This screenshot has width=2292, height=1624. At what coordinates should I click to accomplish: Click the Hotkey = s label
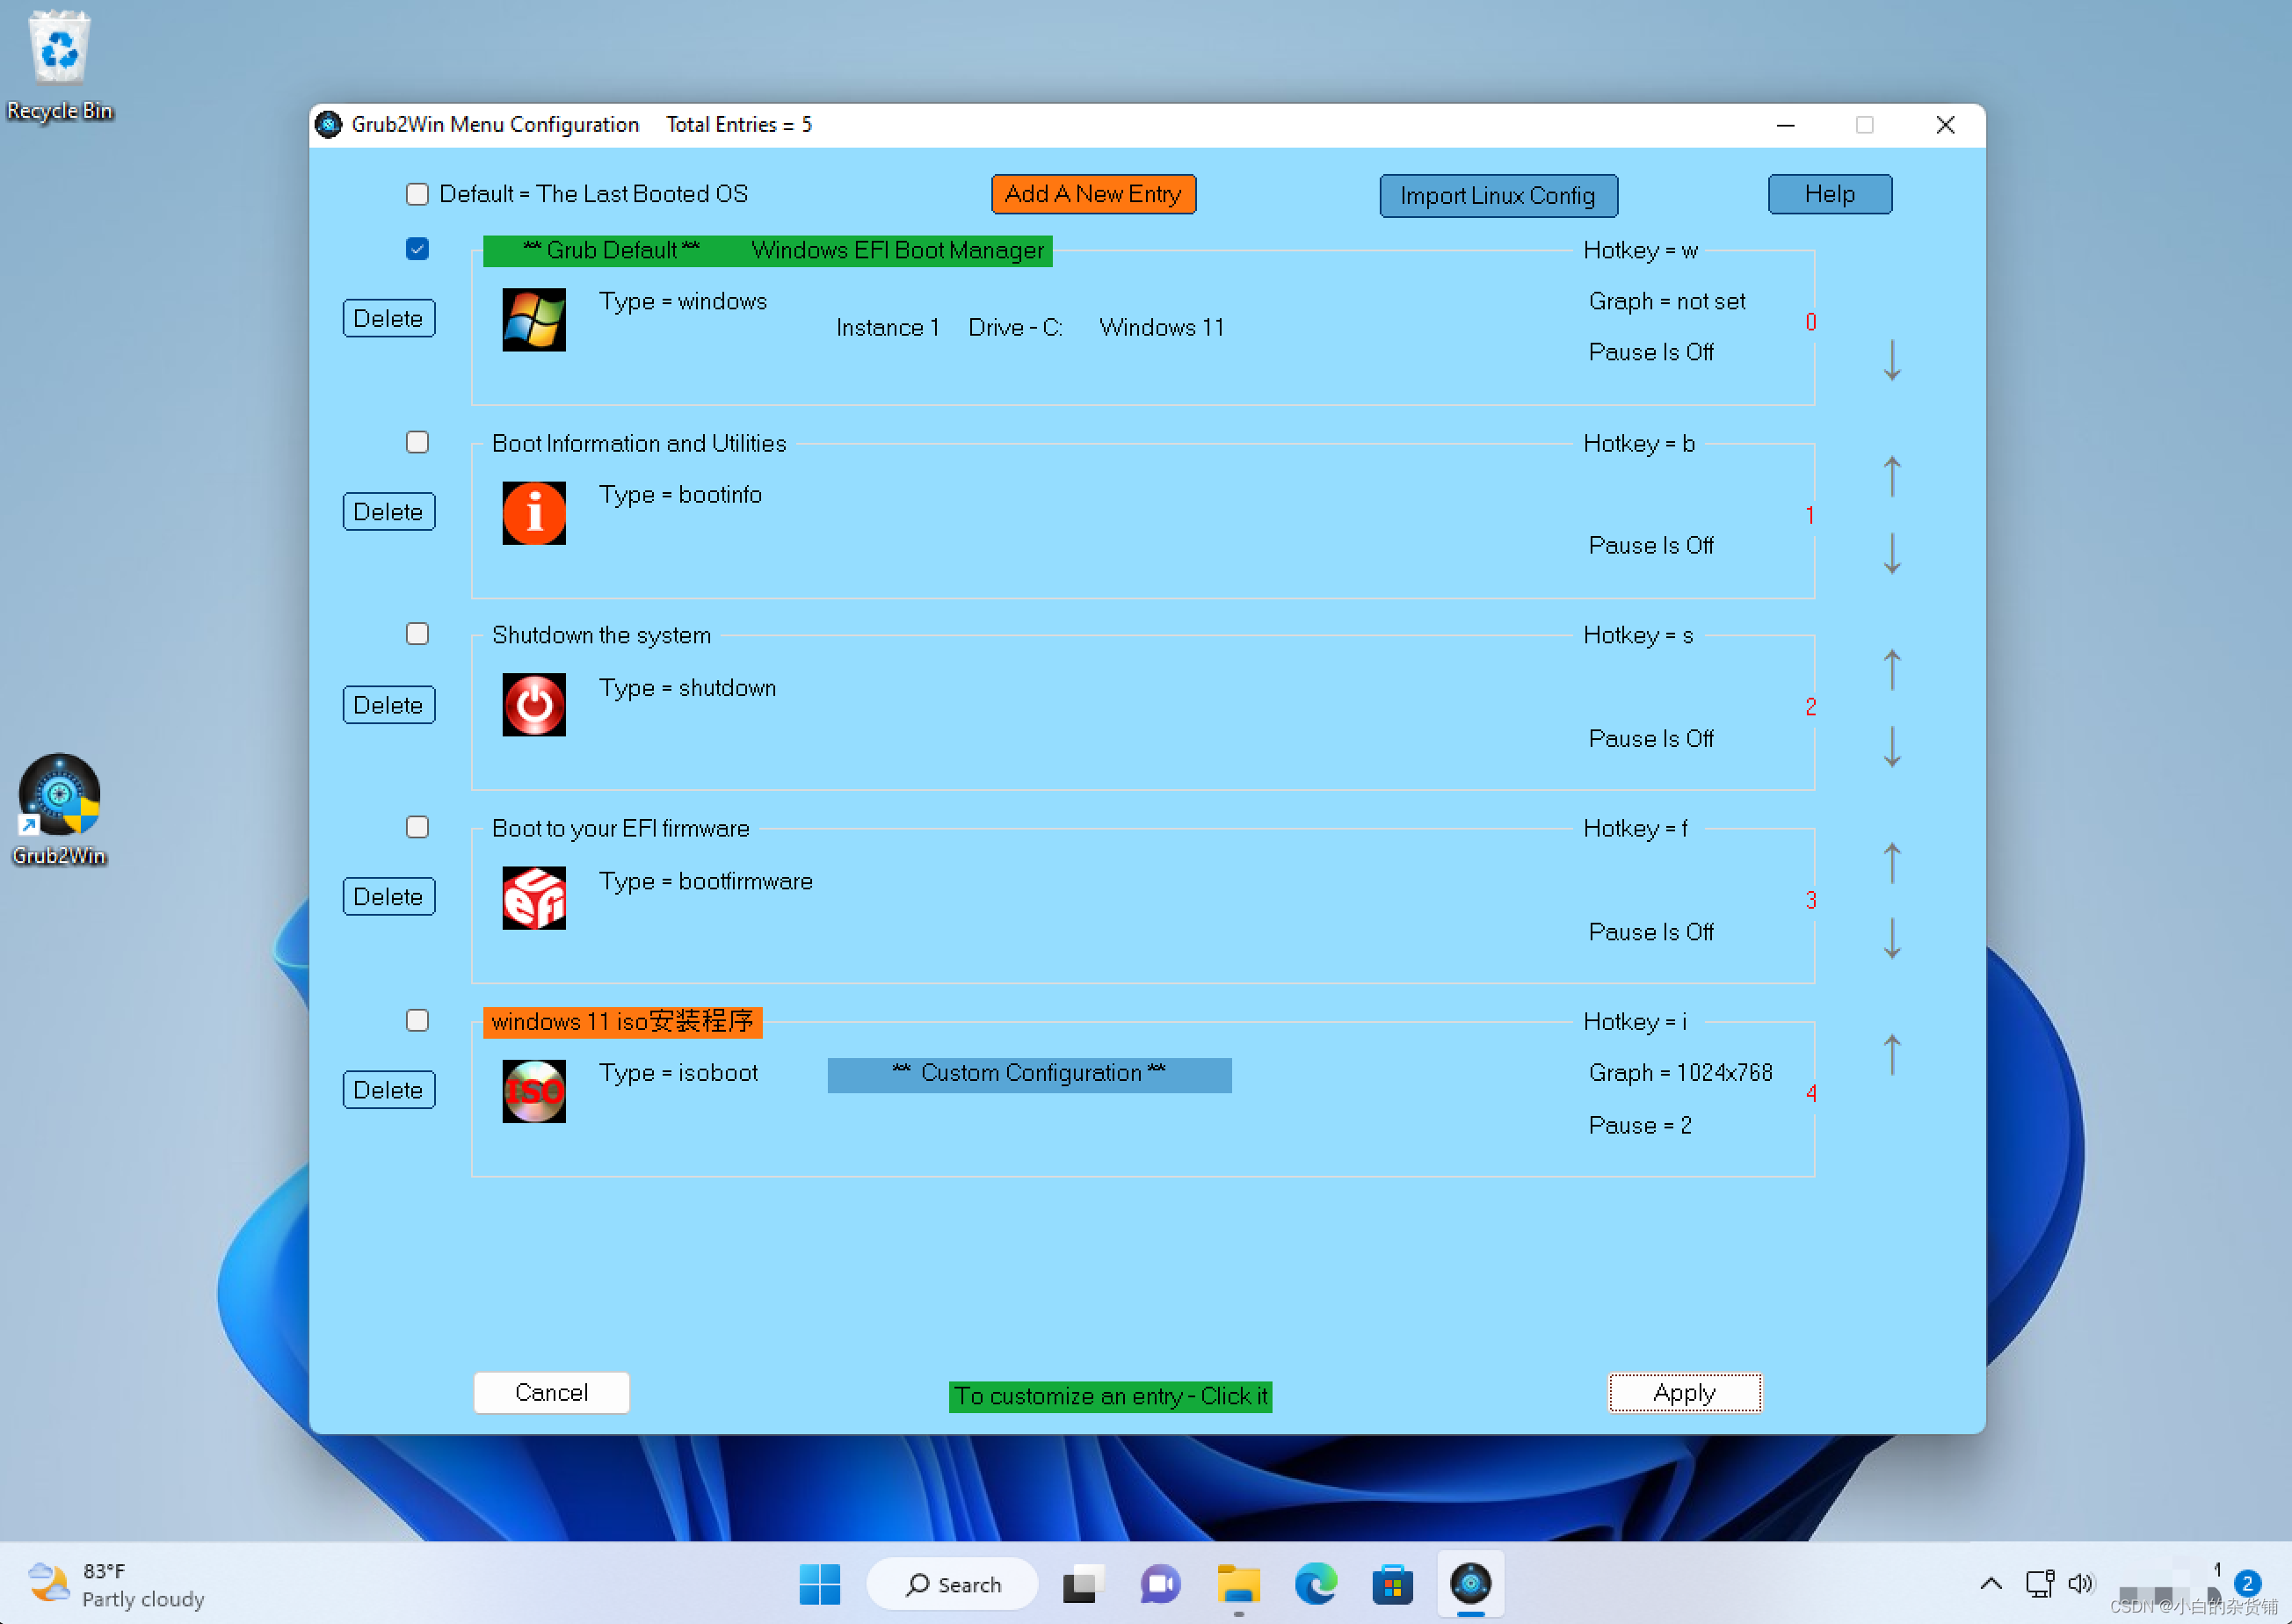point(1638,635)
